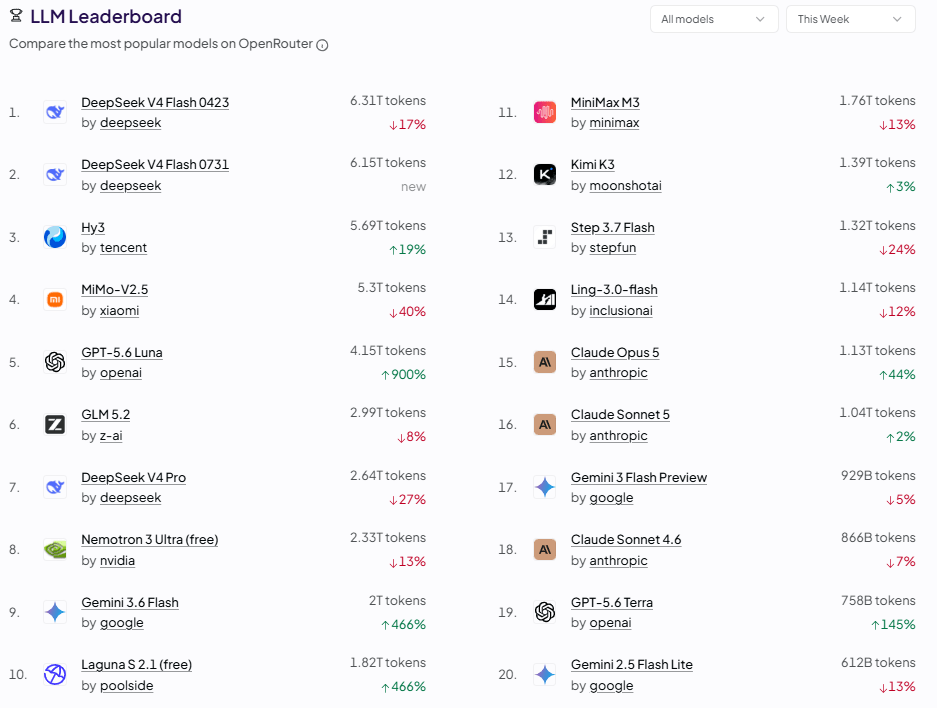This screenshot has height=708, width=937.
Task: Open the DeepSeek V4 Flash 0423 model link
Action: (x=155, y=102)
